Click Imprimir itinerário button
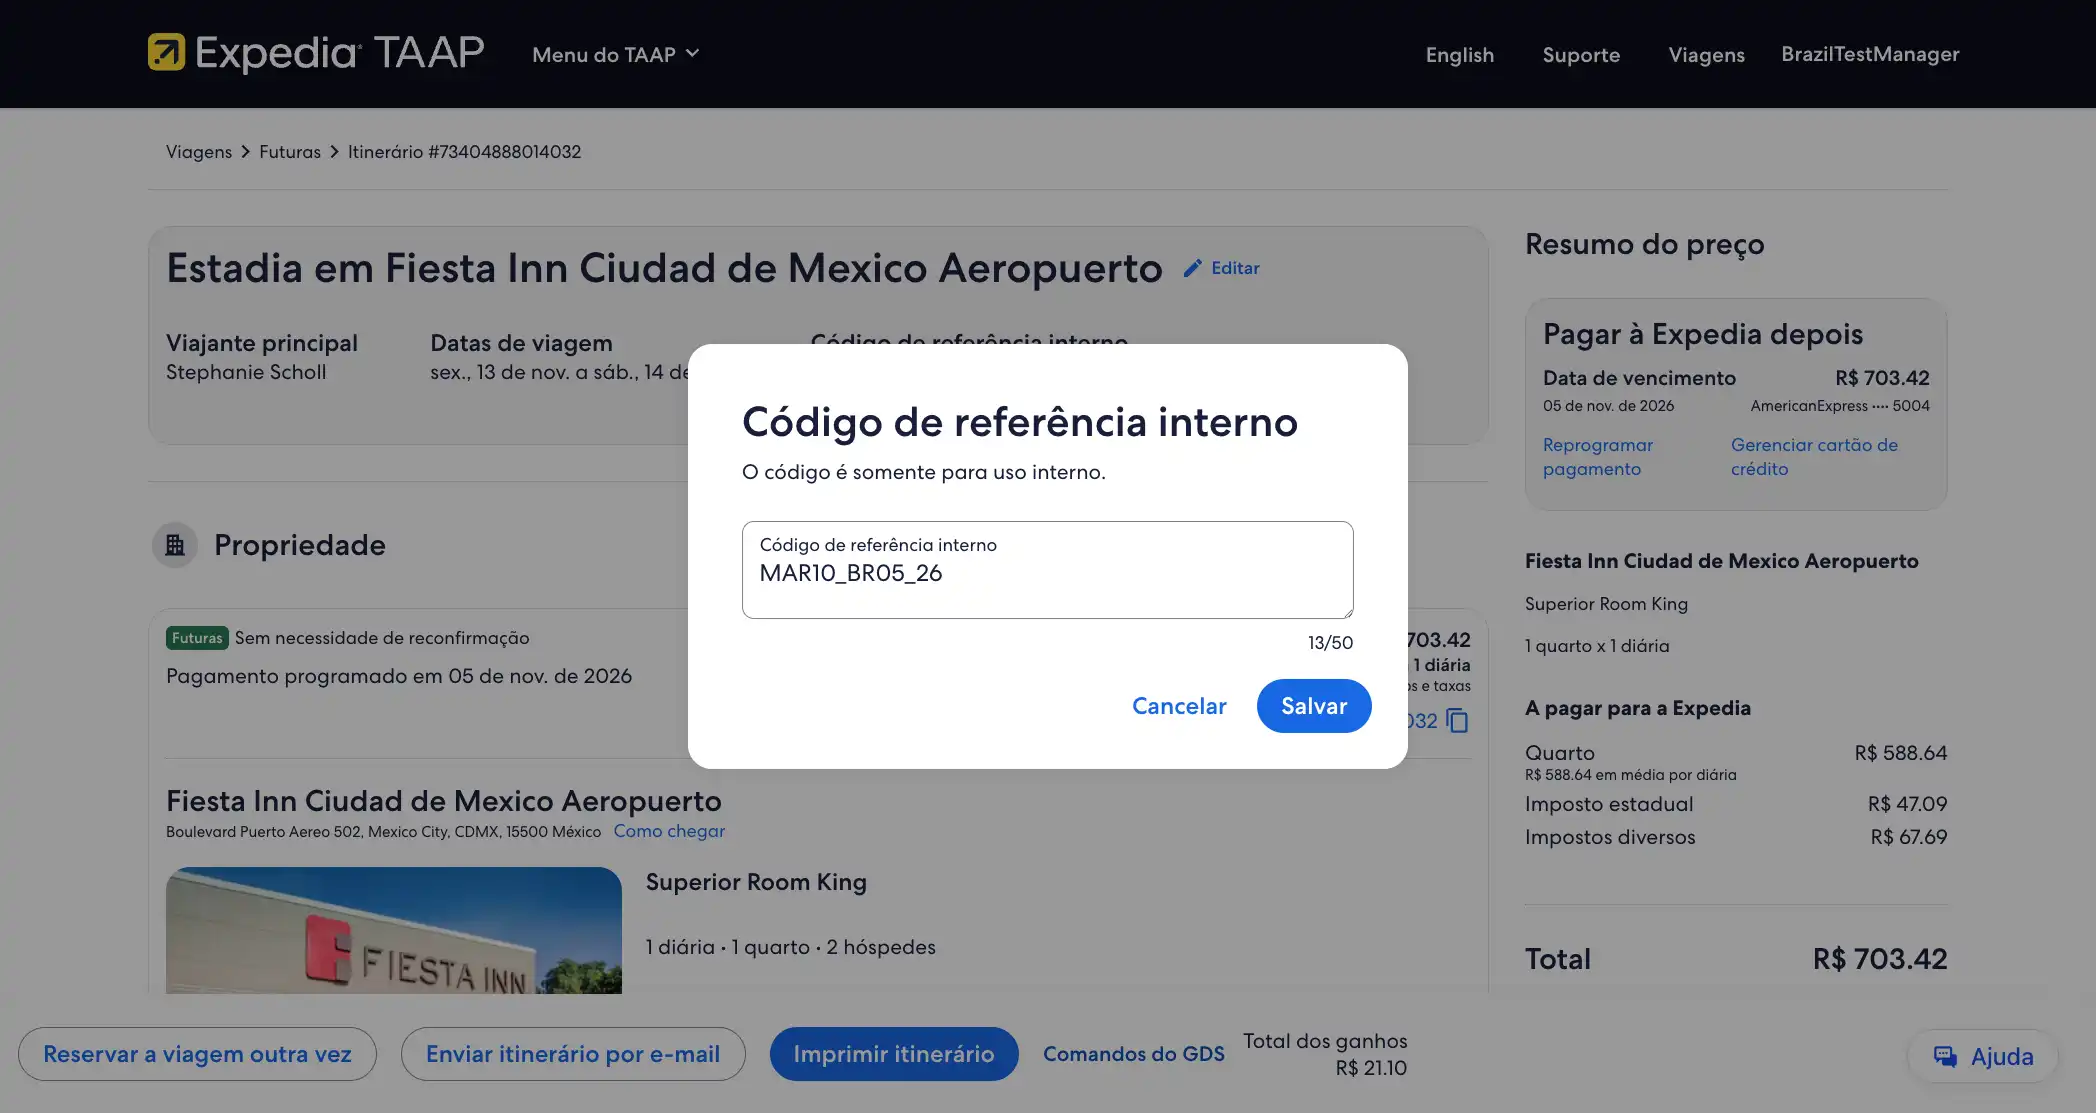This screenshot has height=1113, width=2096. pyautogui.click(x=894, y=1054)
